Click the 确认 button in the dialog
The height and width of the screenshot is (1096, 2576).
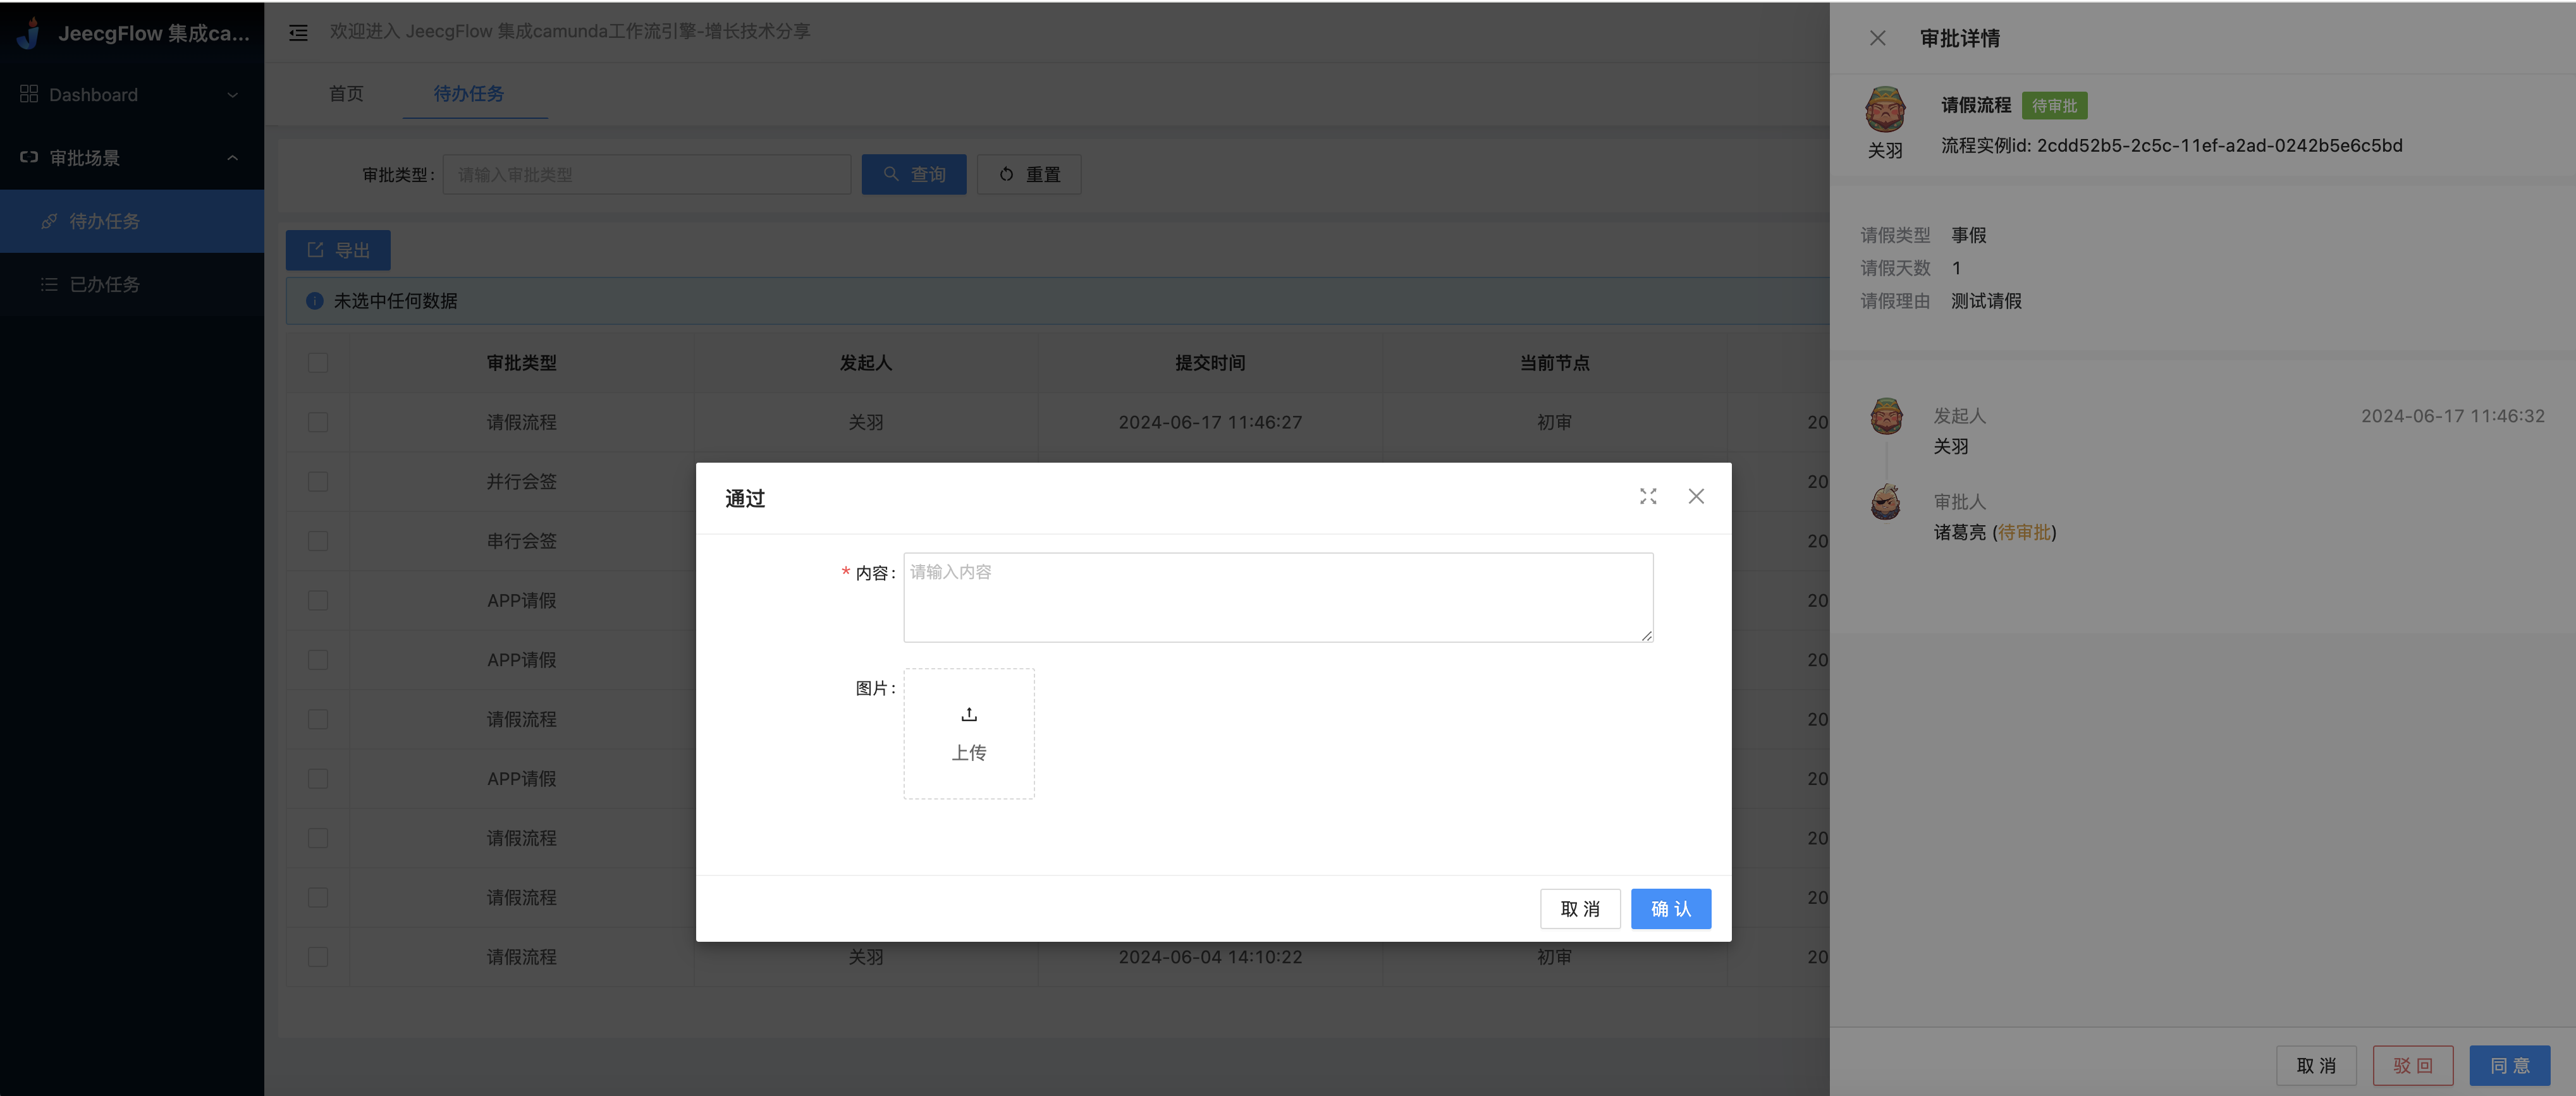tap(1670, 909)
